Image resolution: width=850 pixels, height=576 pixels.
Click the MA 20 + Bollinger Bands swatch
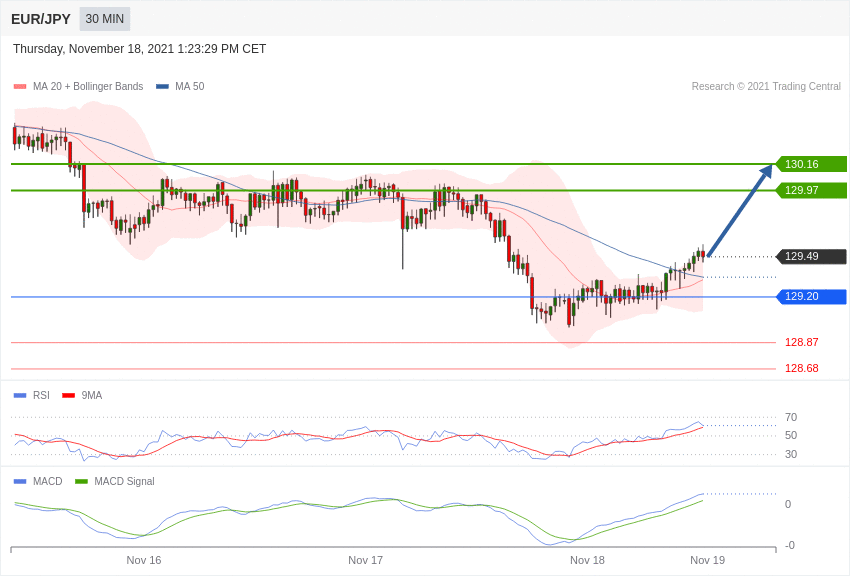point(20,86)
